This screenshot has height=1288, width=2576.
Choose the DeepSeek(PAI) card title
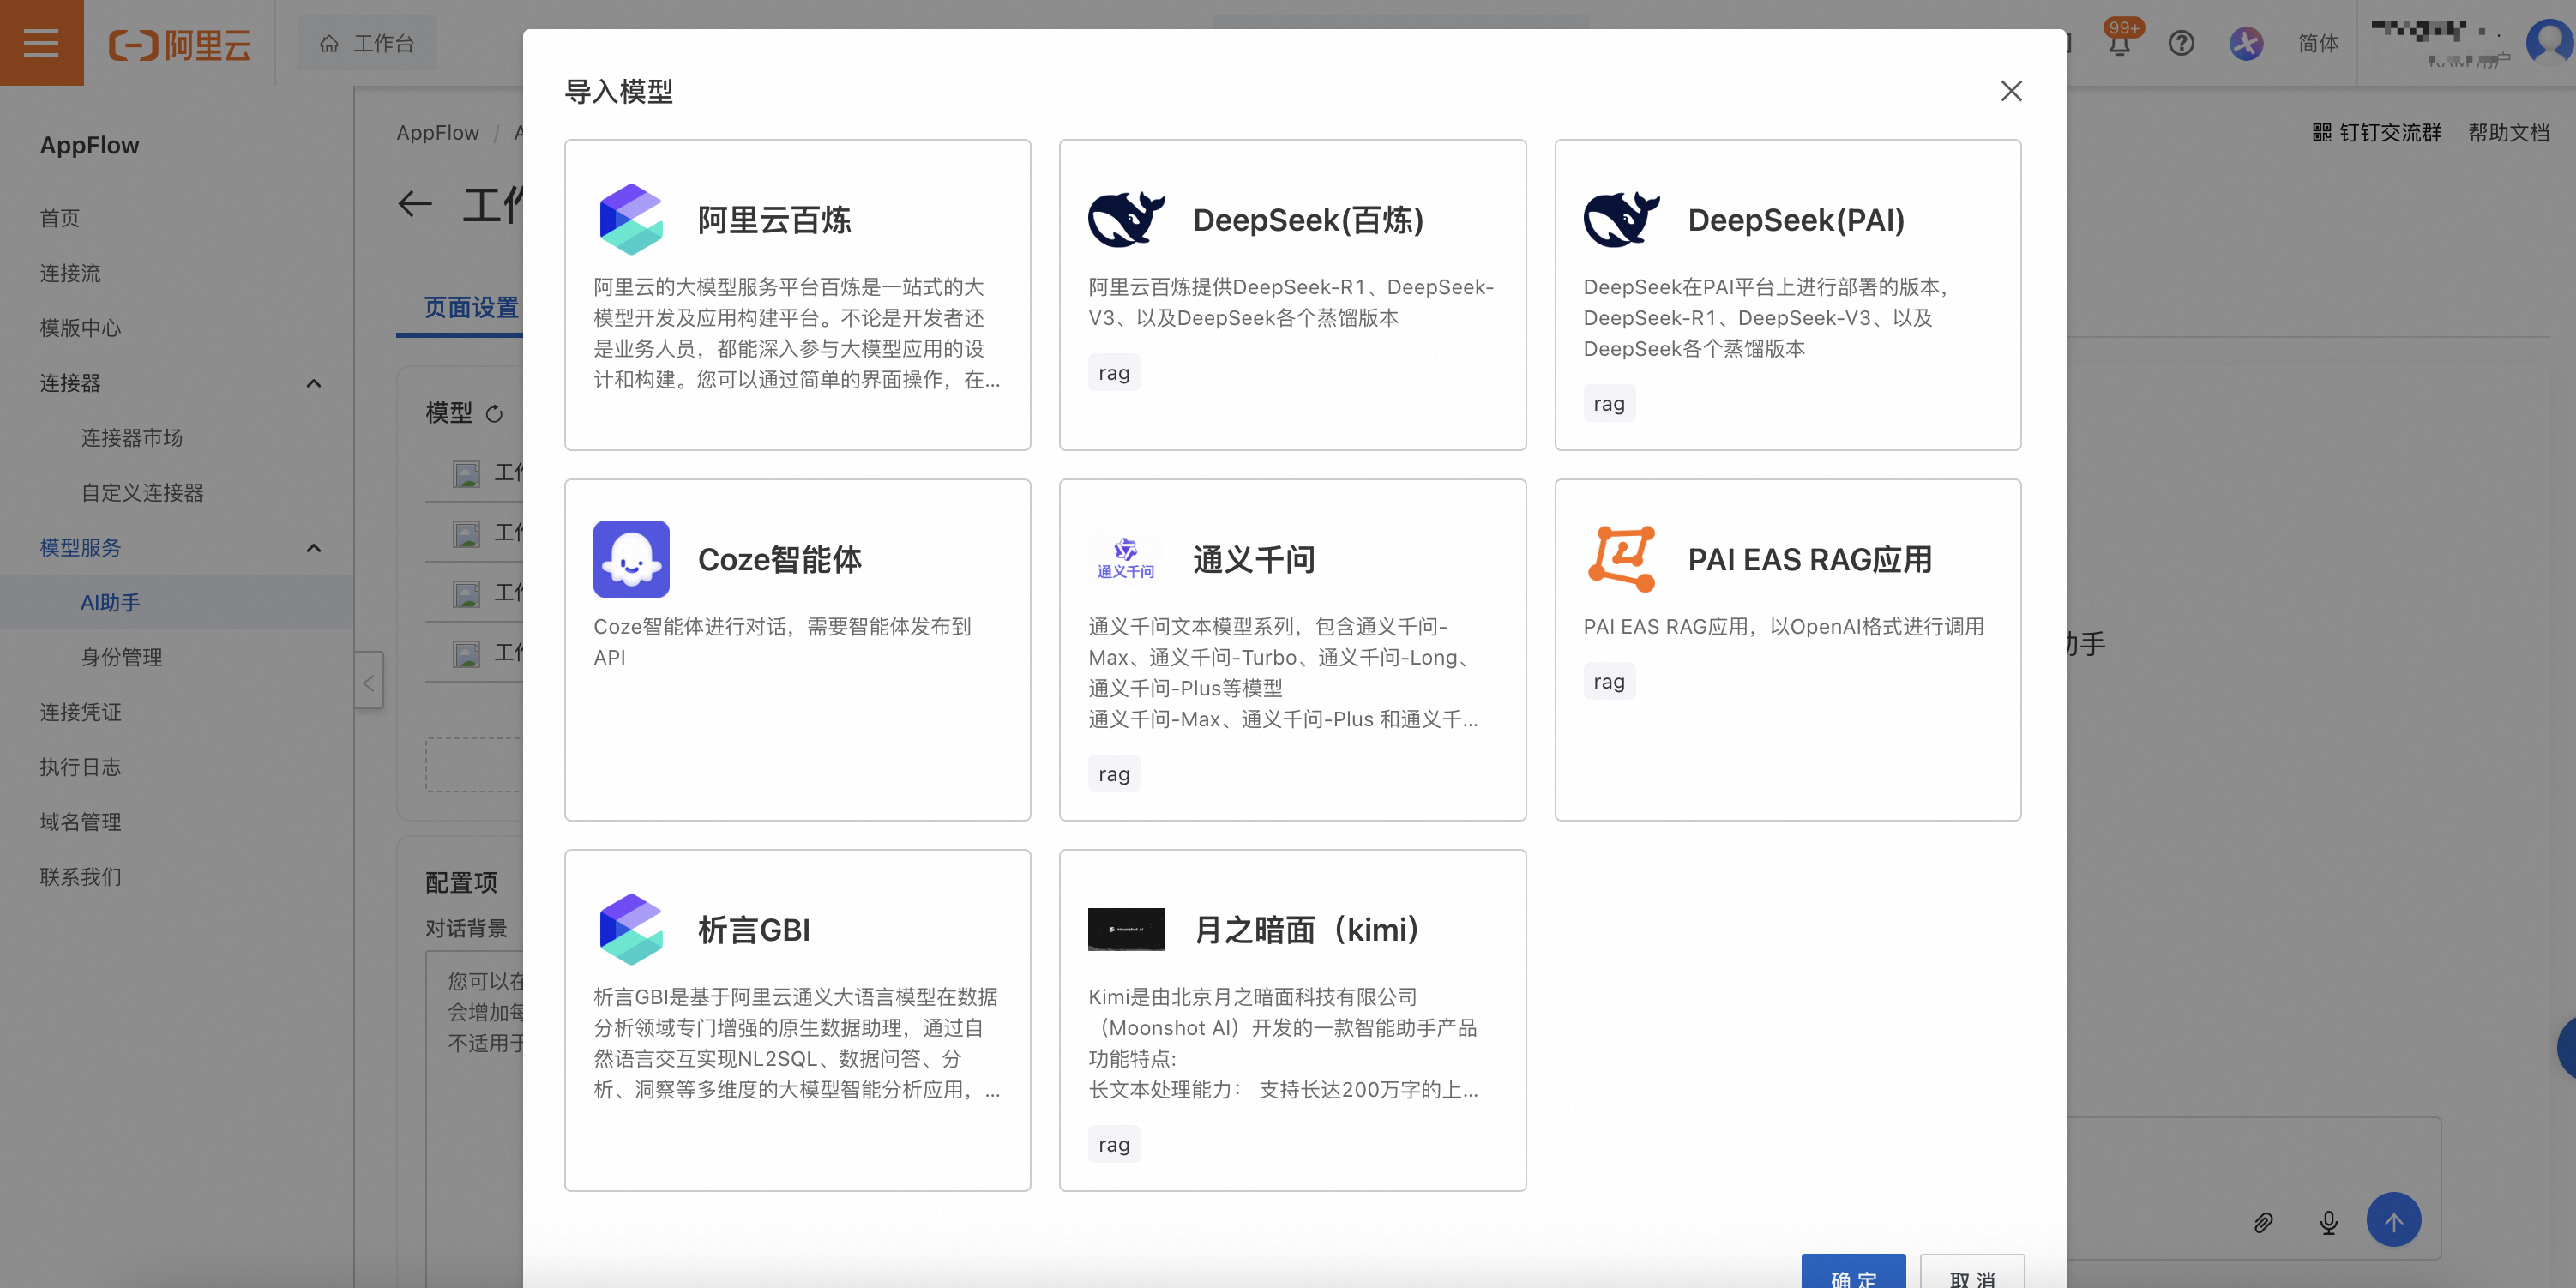[1796, 220]
